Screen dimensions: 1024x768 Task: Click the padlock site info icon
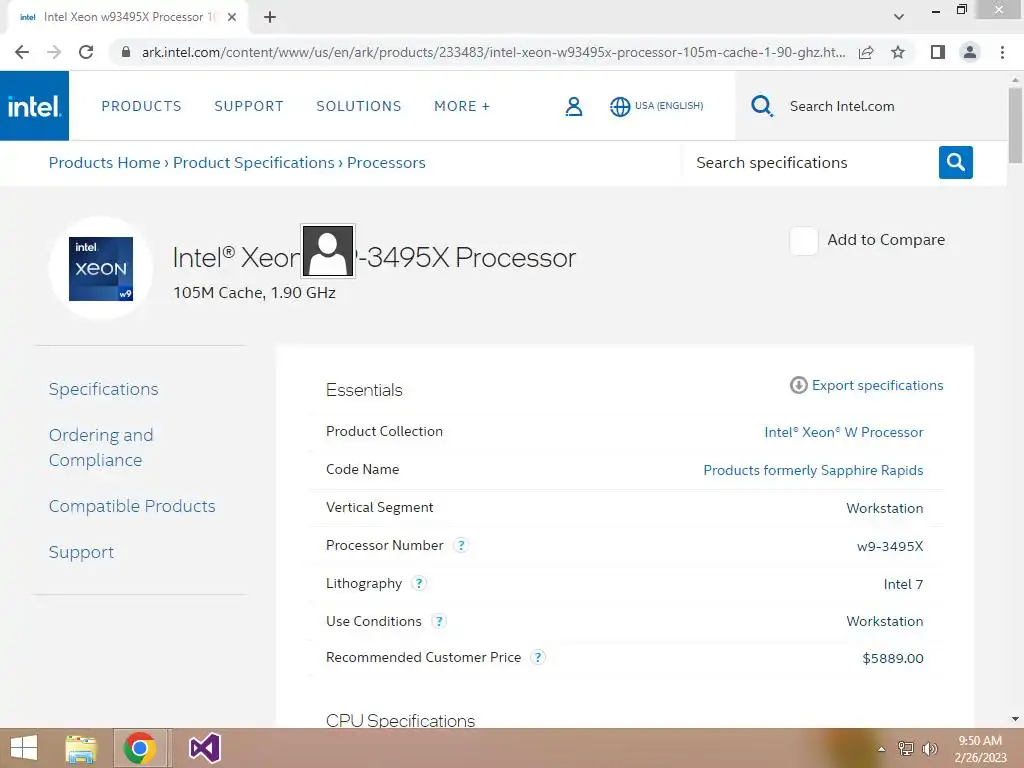(x=126, y=52)
